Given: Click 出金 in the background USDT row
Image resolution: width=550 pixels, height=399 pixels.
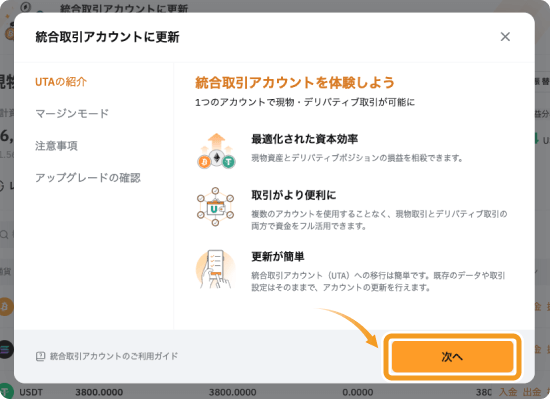Looking at the screenshot, I should [532, 392].
